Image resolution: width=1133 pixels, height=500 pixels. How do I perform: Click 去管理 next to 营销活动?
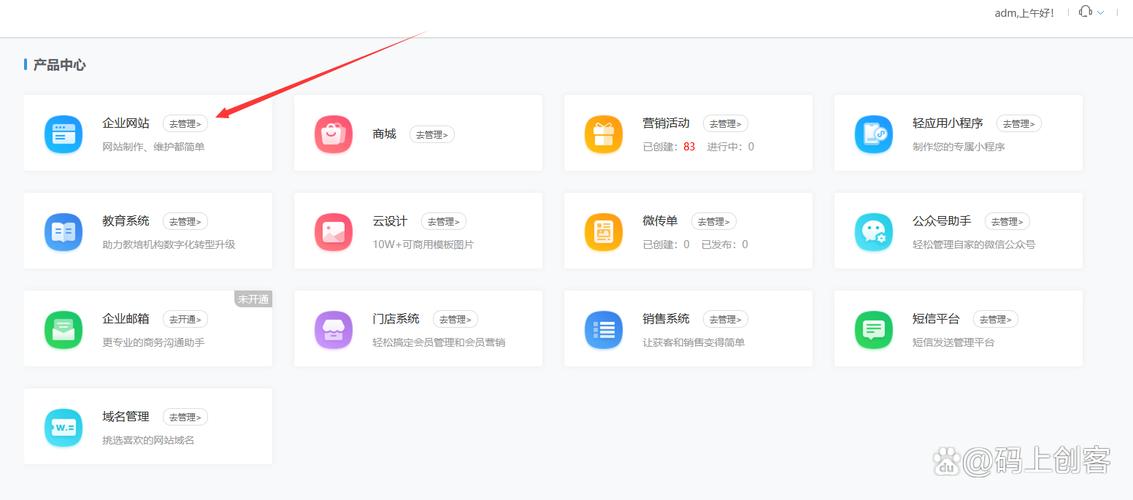(x=725, y=124)
